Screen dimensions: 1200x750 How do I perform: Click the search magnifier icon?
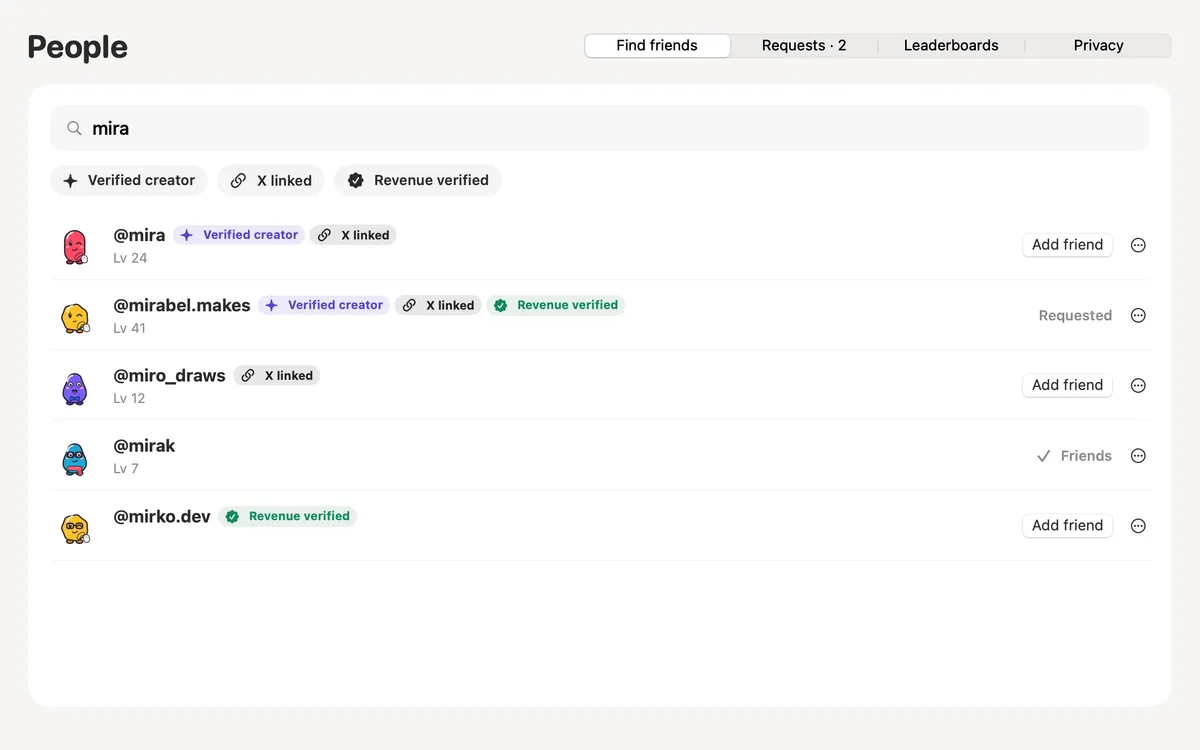(x=74, y=128)
